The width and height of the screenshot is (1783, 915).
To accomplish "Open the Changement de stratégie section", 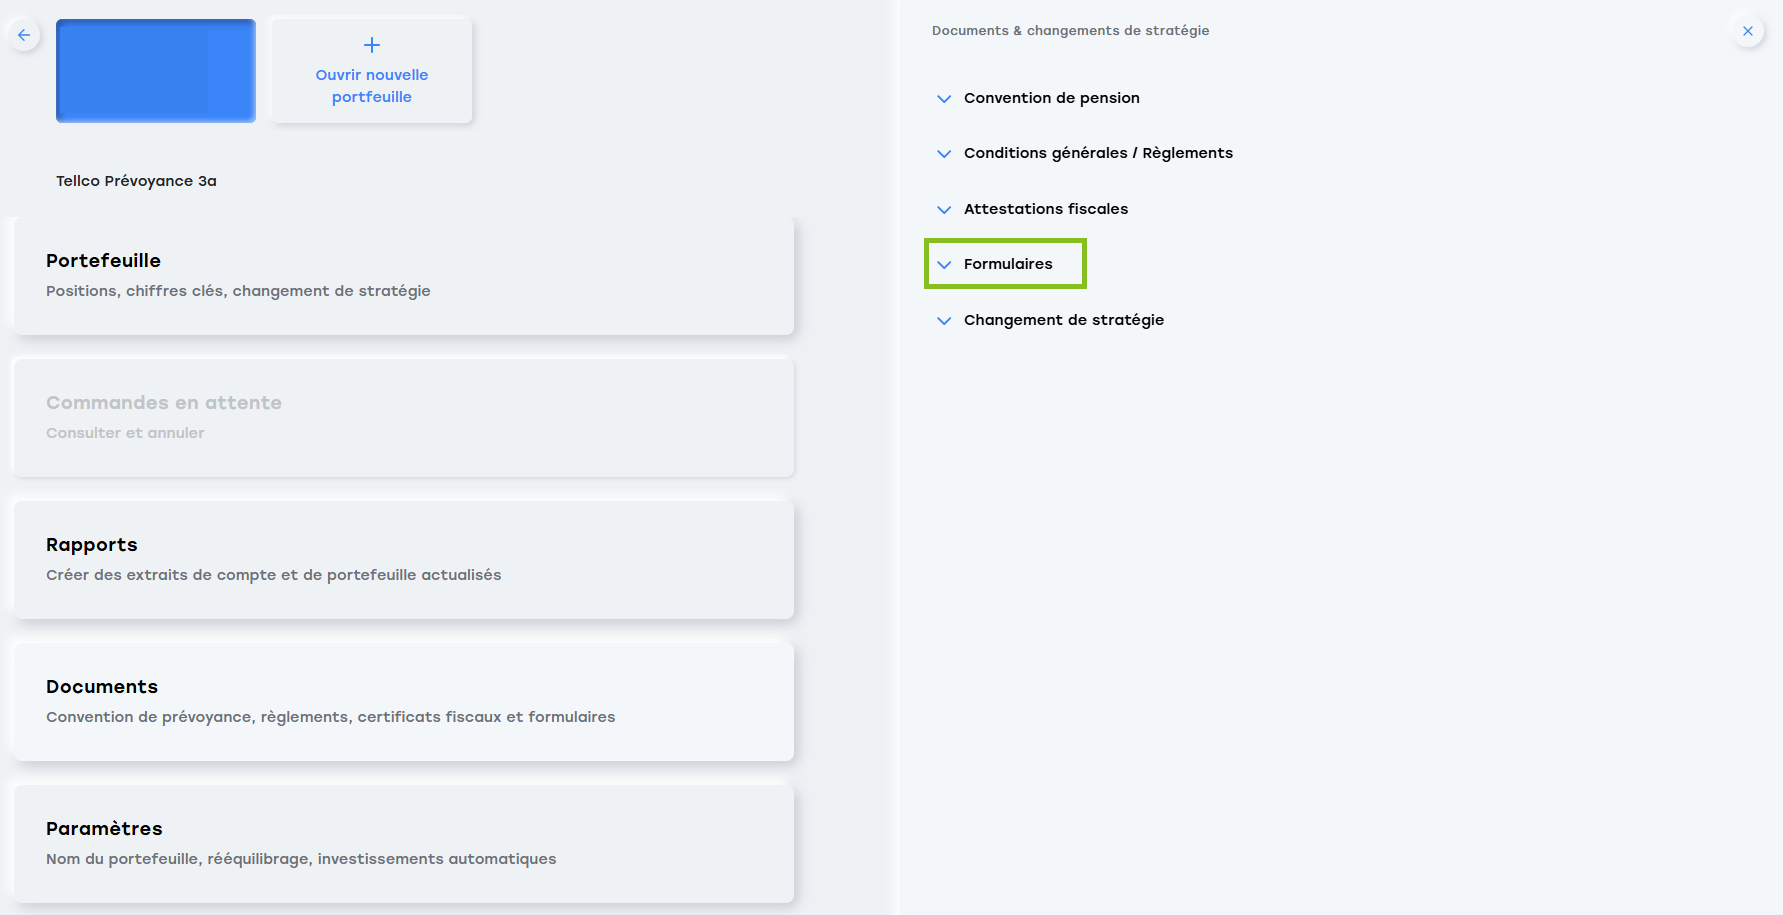I will [1063, 320].
